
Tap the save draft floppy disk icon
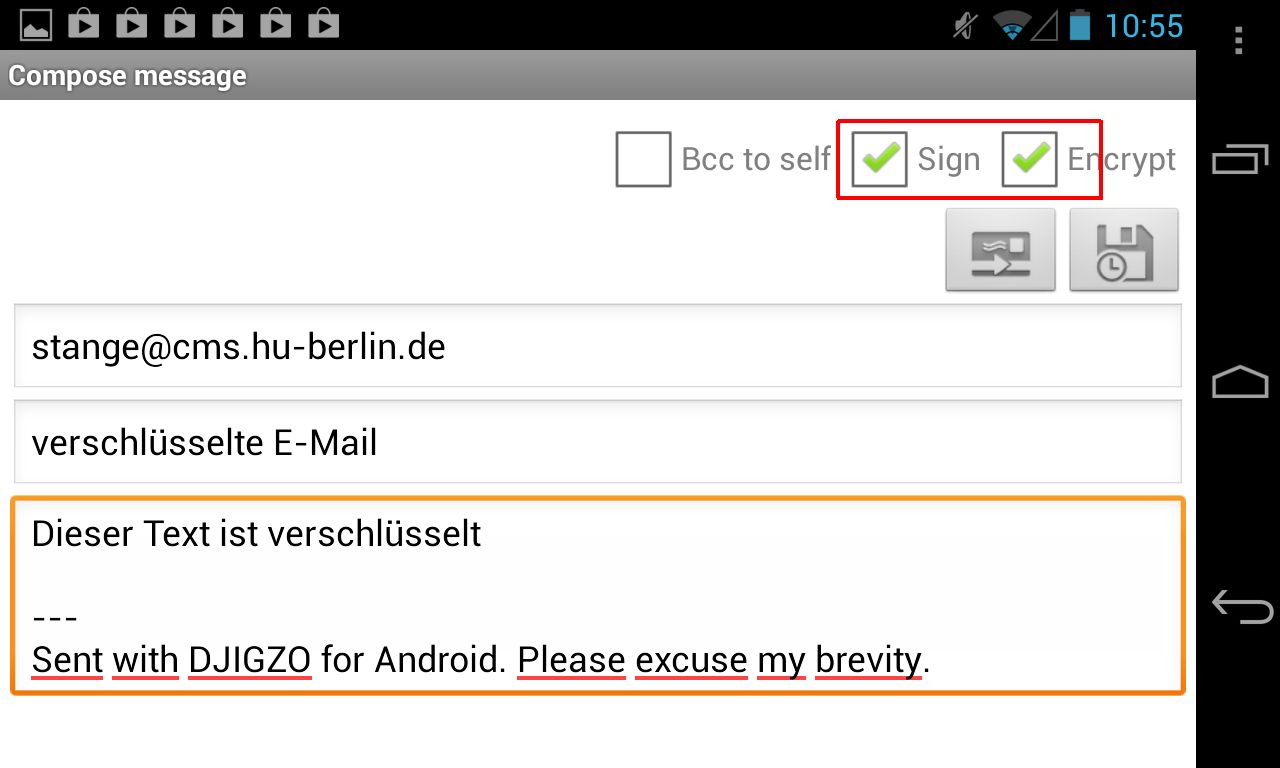tap(1124, 250)
